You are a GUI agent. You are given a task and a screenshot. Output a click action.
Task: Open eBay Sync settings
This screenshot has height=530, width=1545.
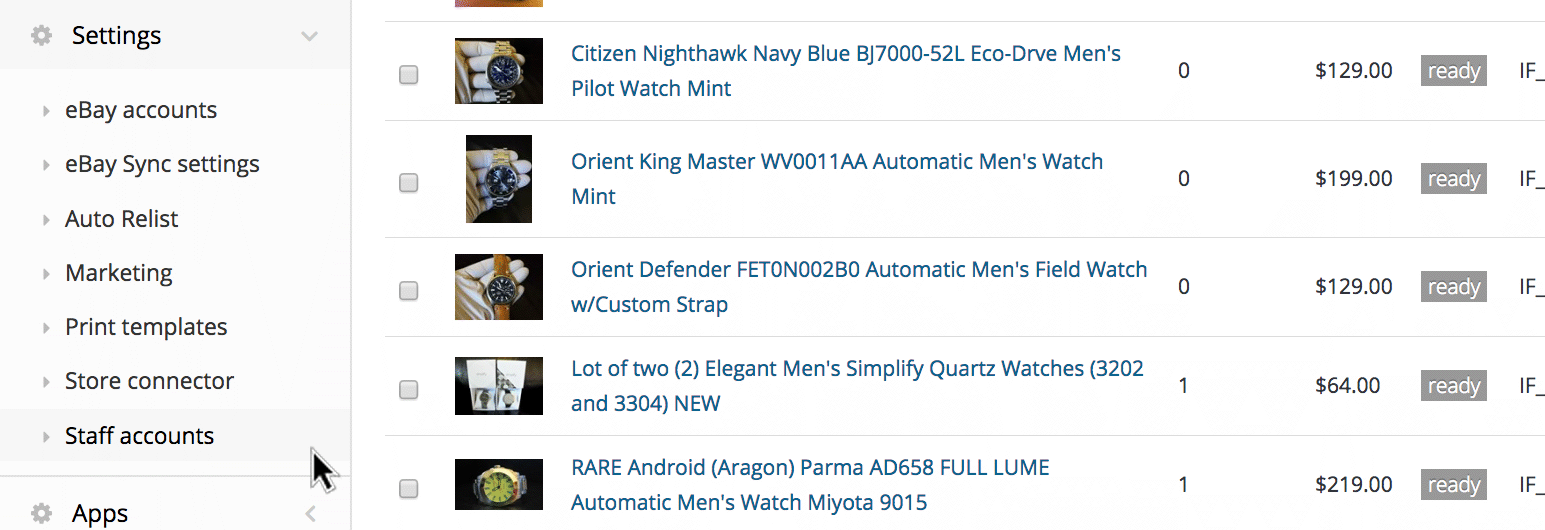162,164
